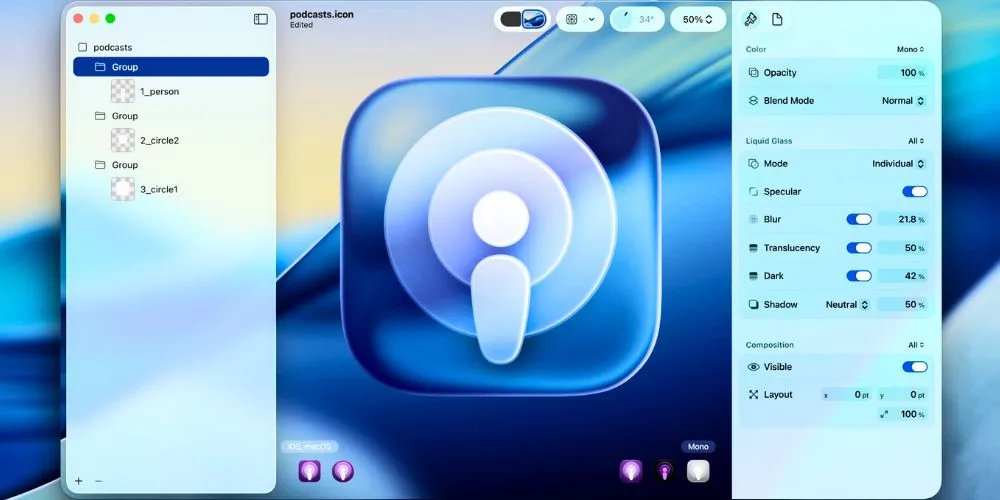Click the folder icon above 2_circle2
1000x500 pixels.
[99, 115]
